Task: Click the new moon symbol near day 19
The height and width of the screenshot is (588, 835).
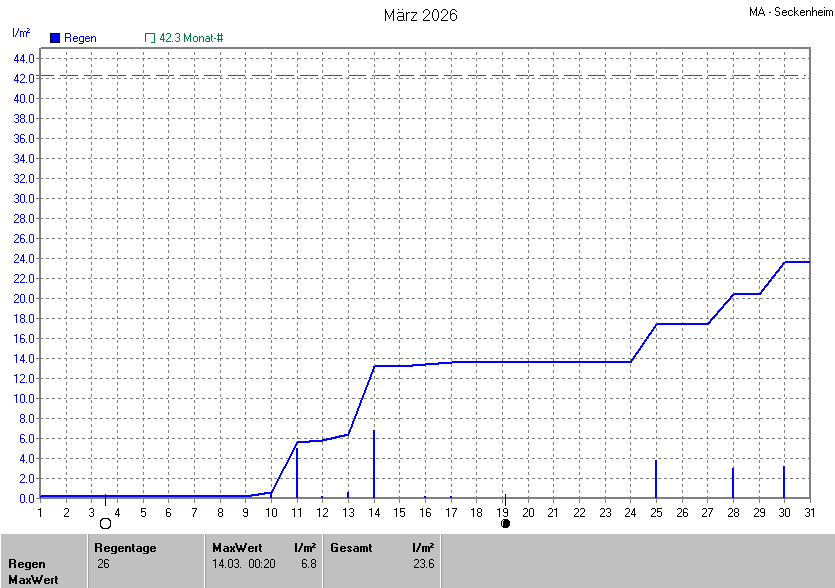Action: (505, 523)
